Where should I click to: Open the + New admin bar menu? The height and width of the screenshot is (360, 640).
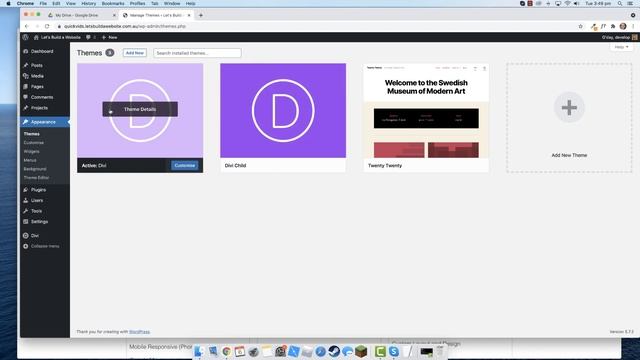[109, 37]
